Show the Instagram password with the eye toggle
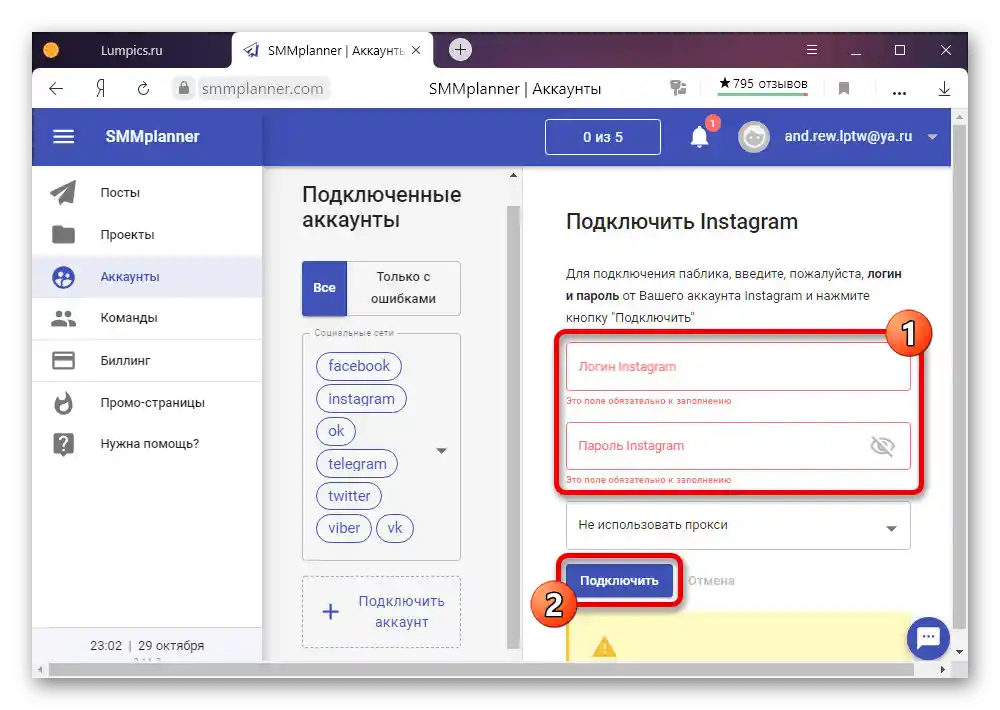Image resolution: width=1000 pixels, height=710 pixels. tap(882, 447)
